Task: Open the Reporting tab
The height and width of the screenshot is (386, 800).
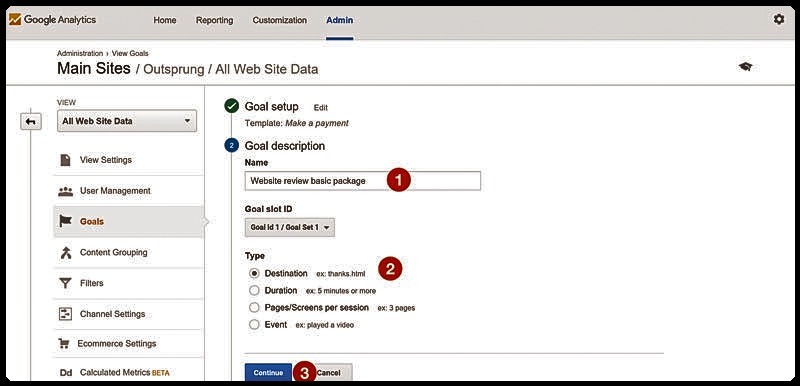Action: (214, 20)
